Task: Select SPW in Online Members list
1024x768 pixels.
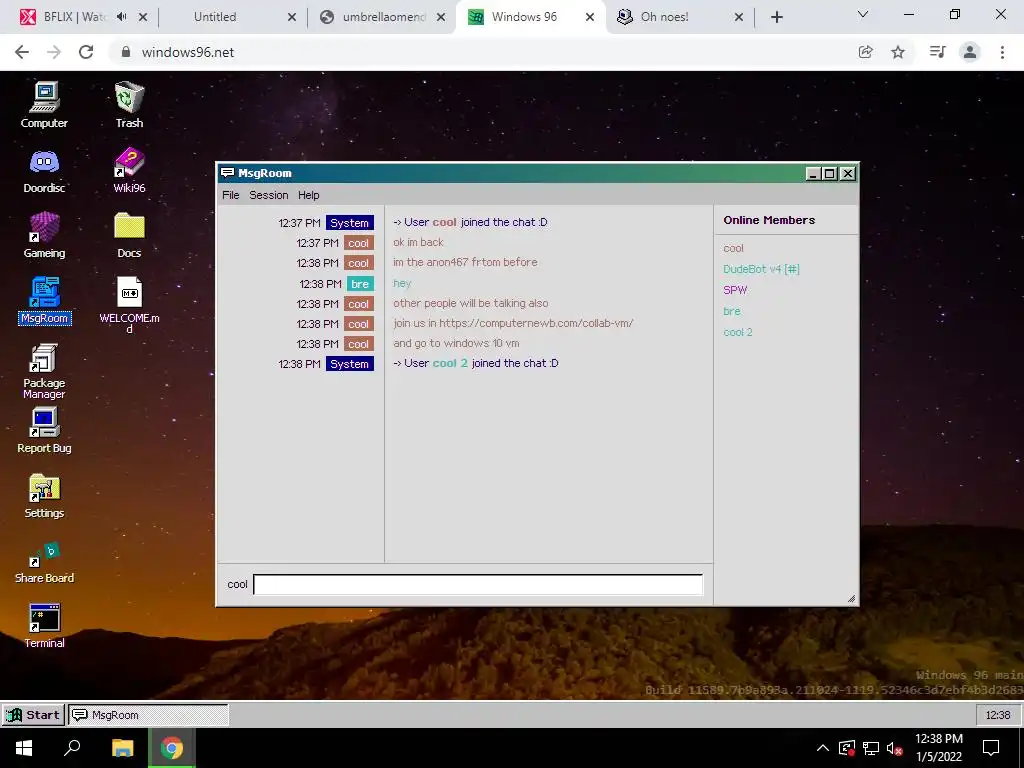Action: (735, 290)
